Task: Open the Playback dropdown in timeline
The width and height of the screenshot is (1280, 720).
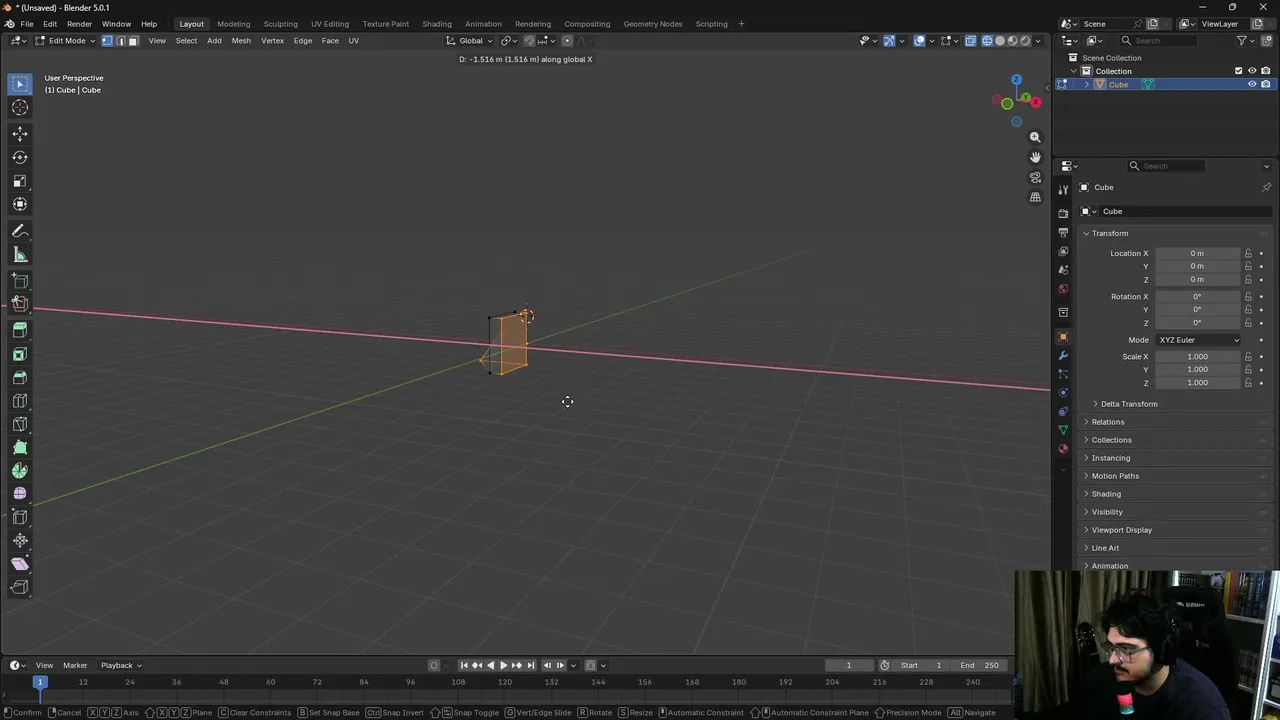Action: pyautogui.click(x=121, y=665)
